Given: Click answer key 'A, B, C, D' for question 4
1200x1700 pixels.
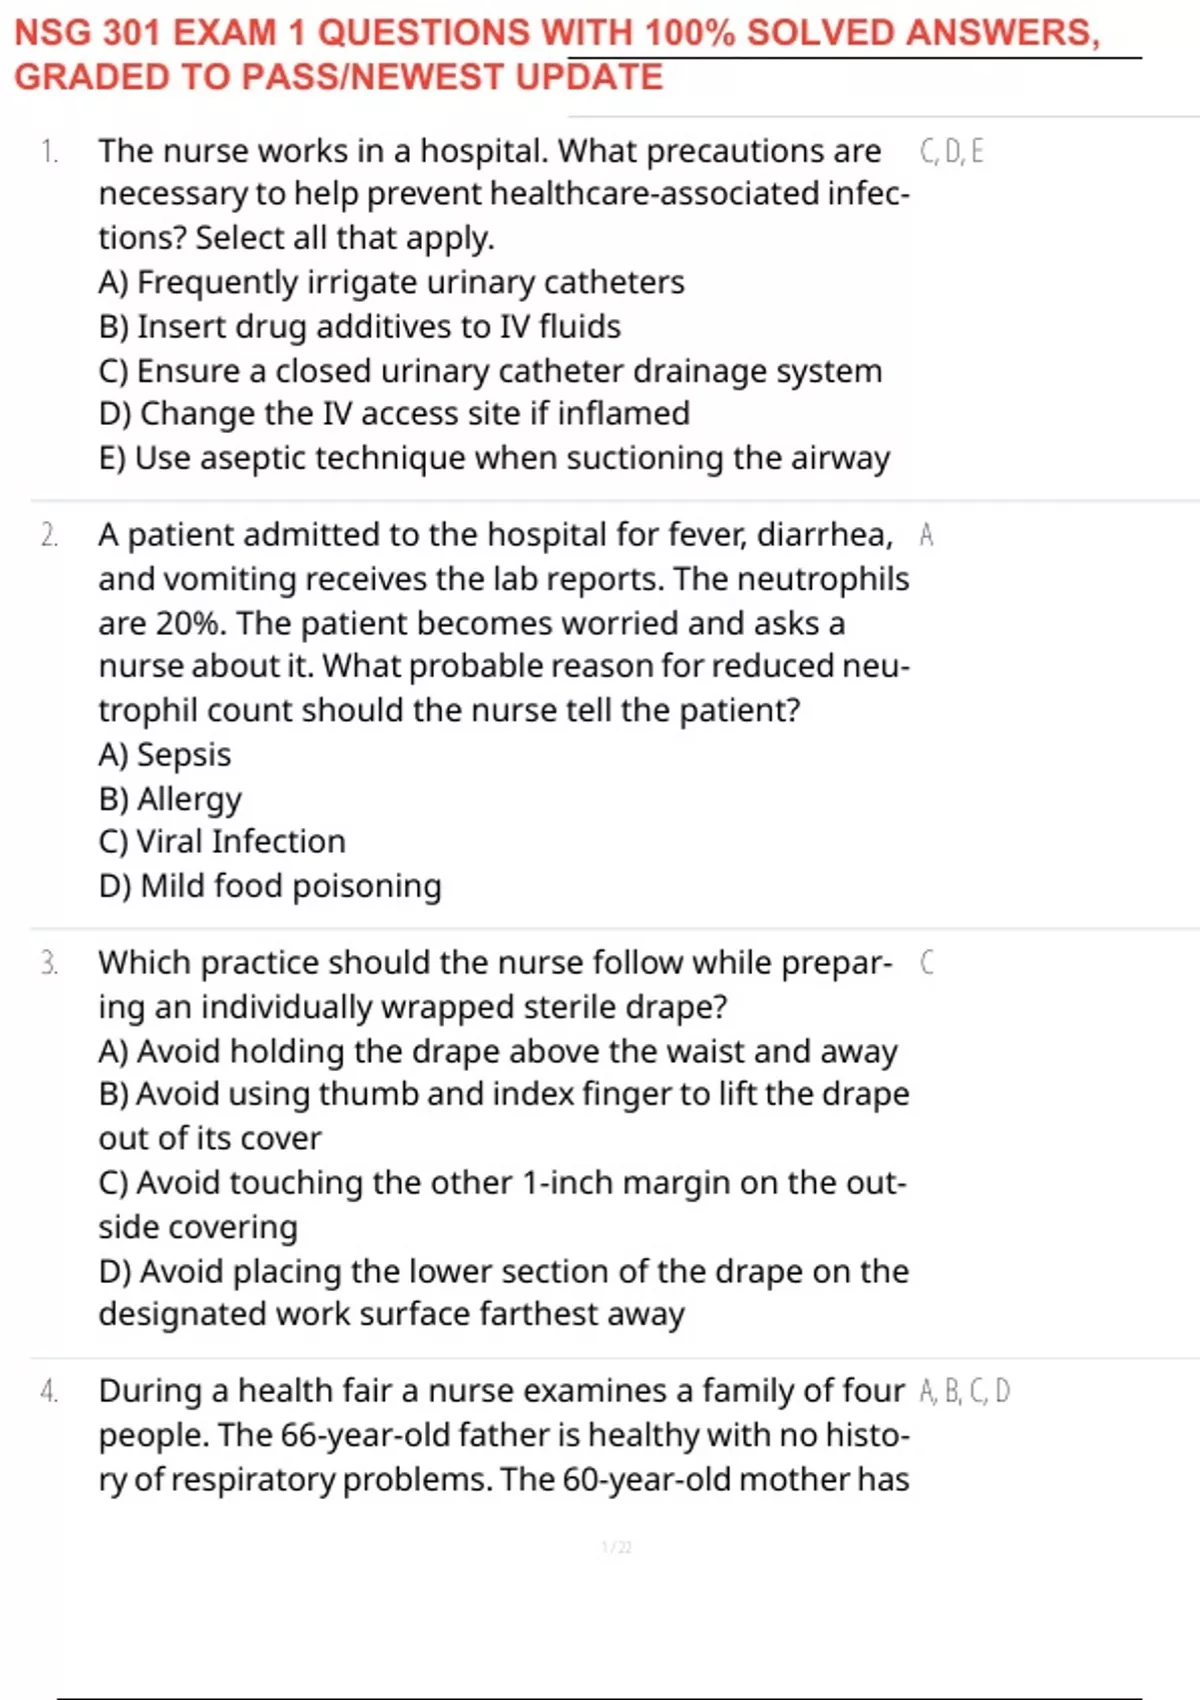Looking at the screenshot, I should pos(965,1391).
